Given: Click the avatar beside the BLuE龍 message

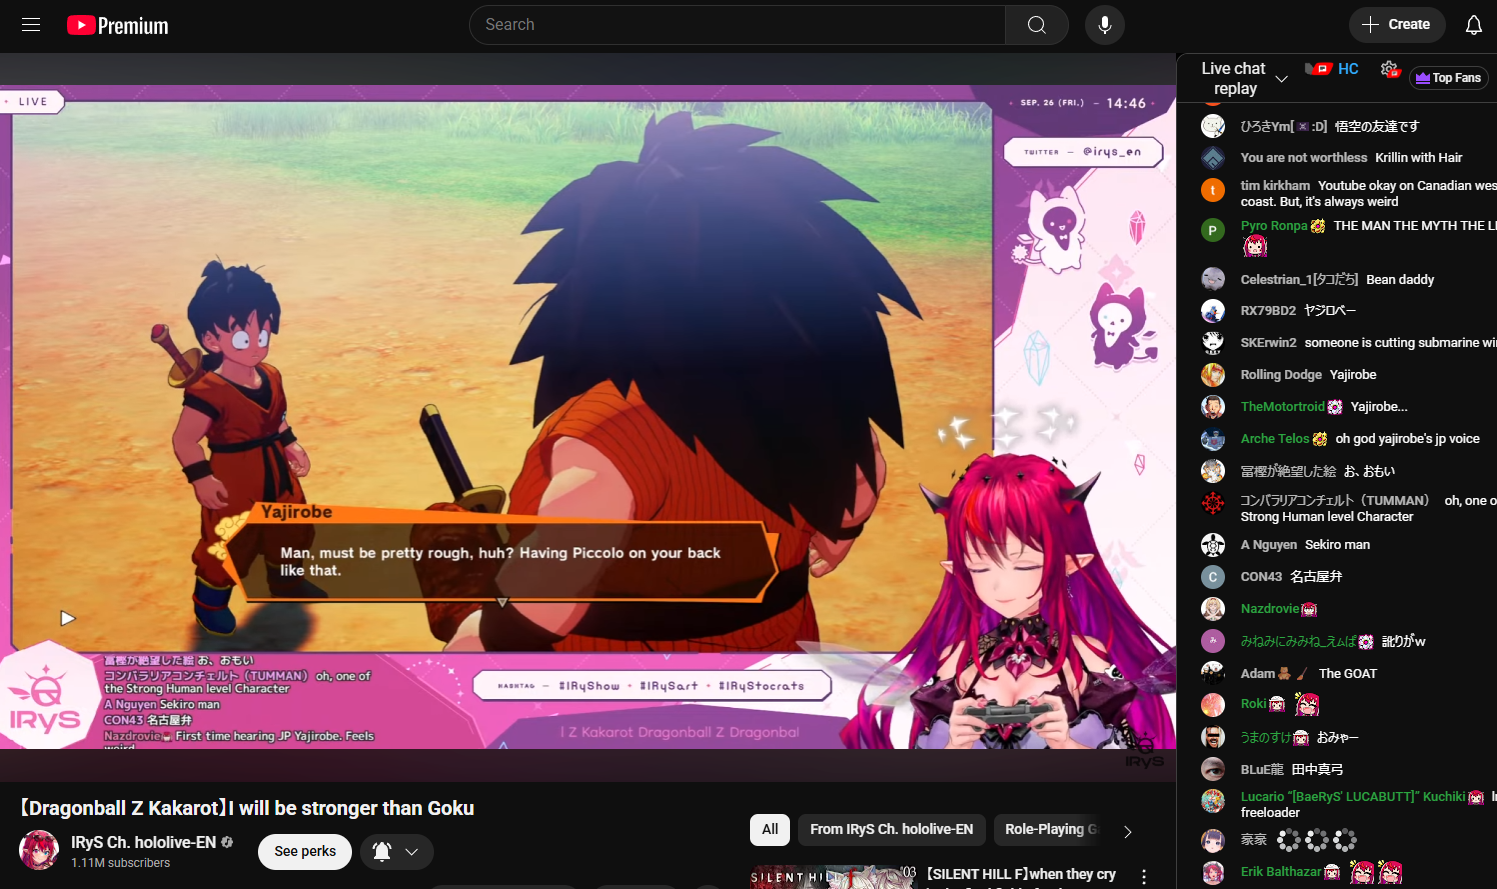Looking at the screenshot, I should (1213, 769).
